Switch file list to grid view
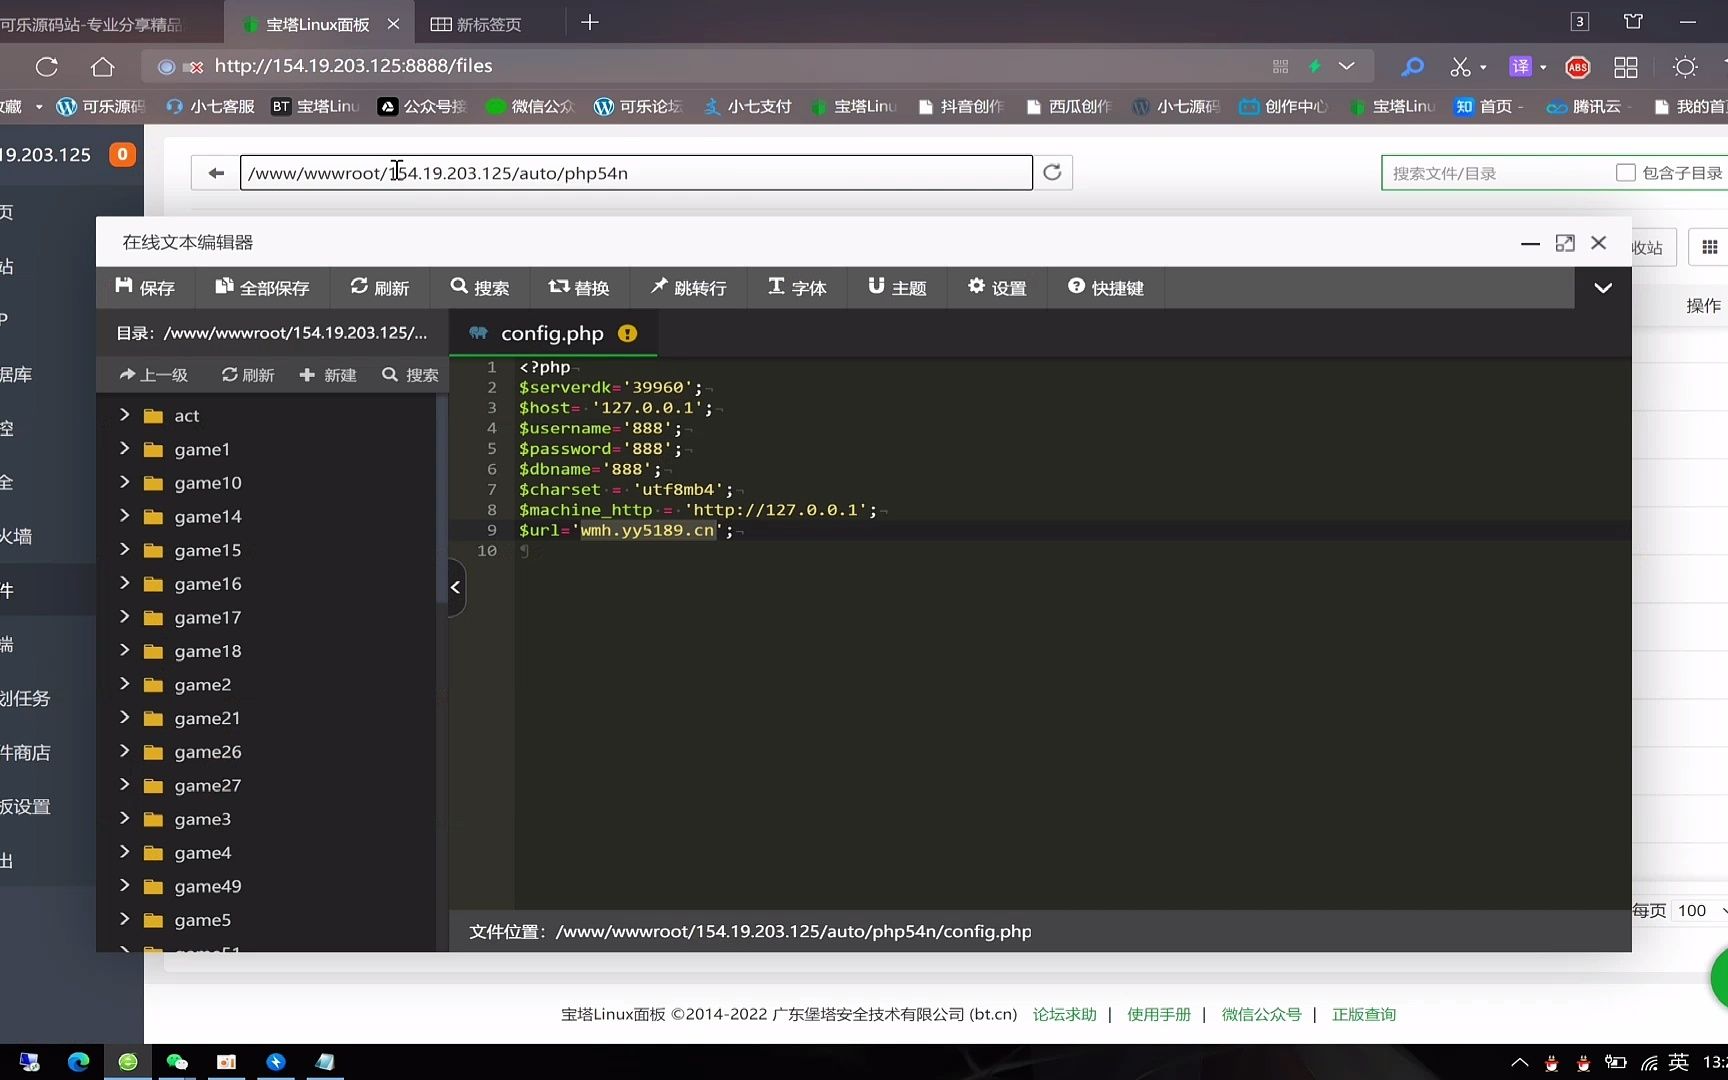 click(1709, 247)
